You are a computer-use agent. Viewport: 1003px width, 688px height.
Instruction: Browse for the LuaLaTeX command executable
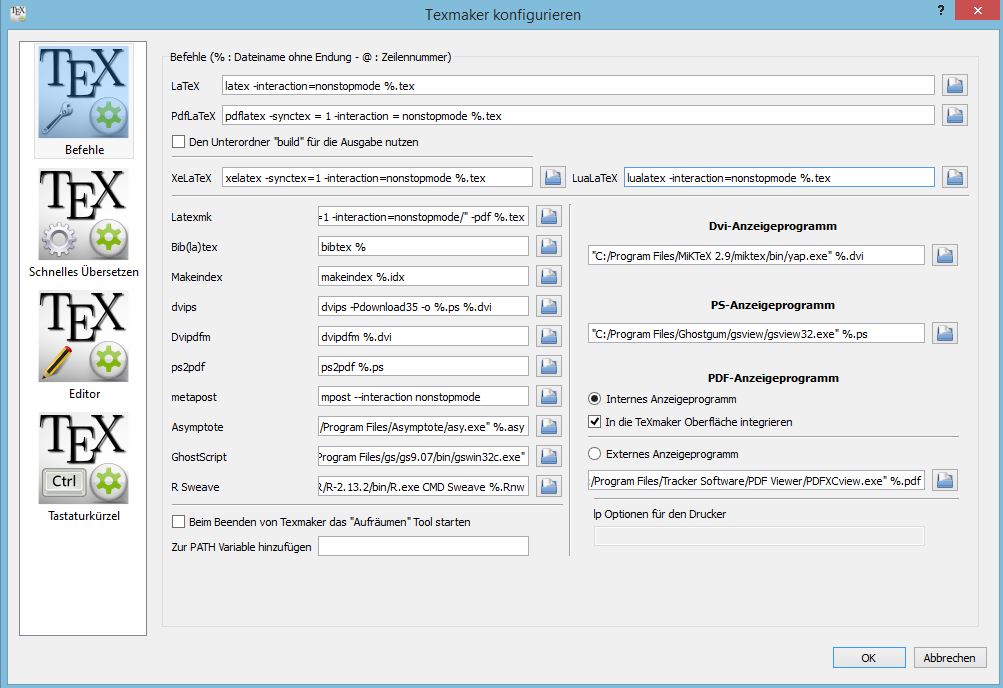(x=954, y=177)
